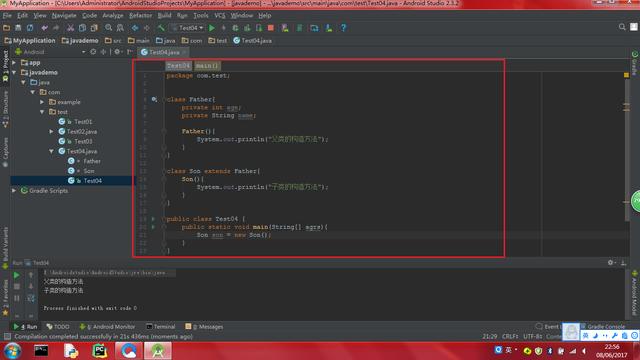The width and height of the screenshot is (640, 360).
Task: Click the SDK Manager download icon
Action: 329,28
